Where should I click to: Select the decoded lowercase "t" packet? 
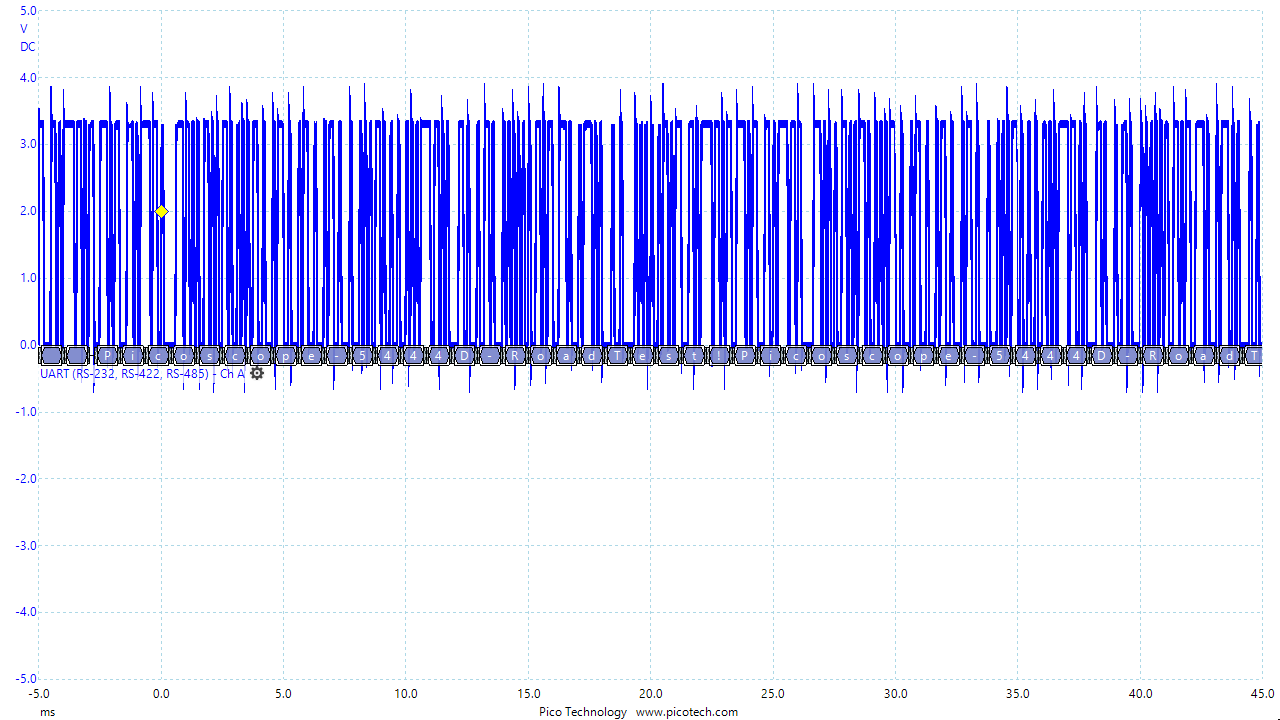point(694,355)
